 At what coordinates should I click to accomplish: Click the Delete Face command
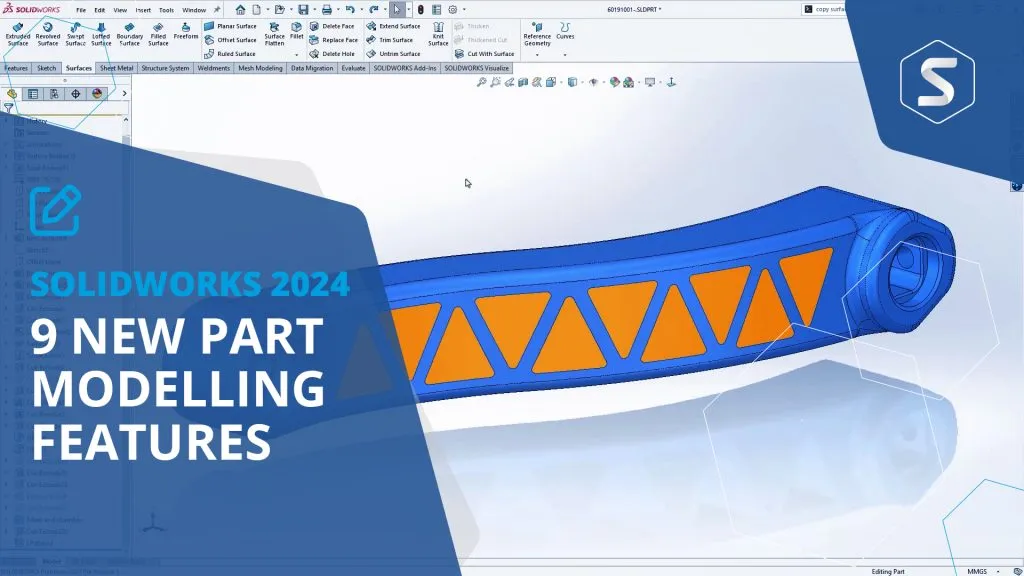(x=331, y=26)
